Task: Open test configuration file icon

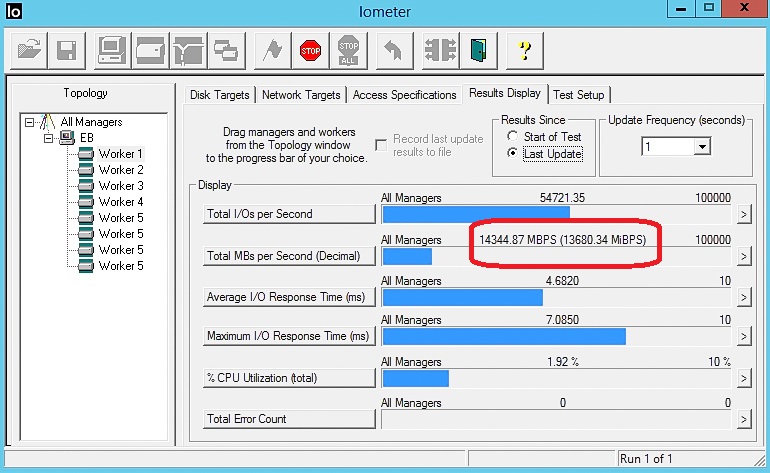Action: point(29,50)
